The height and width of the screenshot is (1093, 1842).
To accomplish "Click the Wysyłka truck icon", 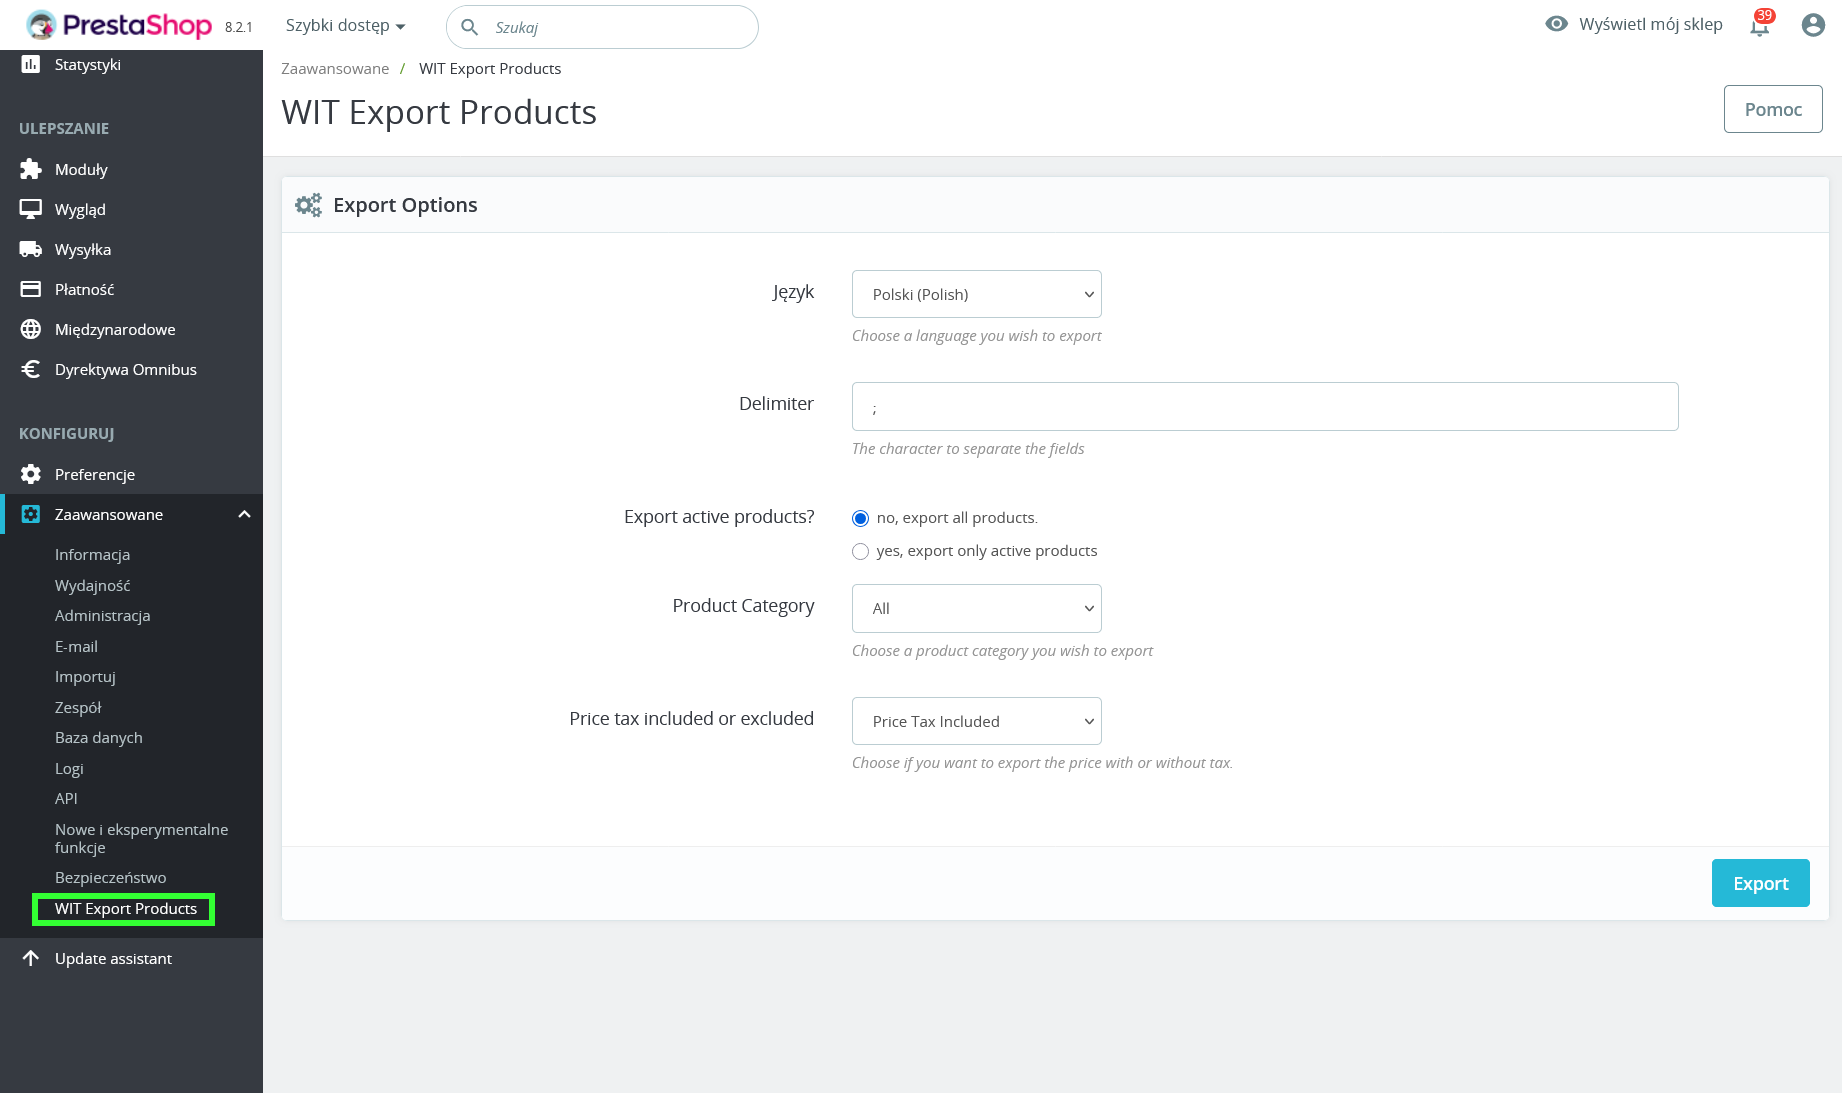I will (x=31, y=249).
